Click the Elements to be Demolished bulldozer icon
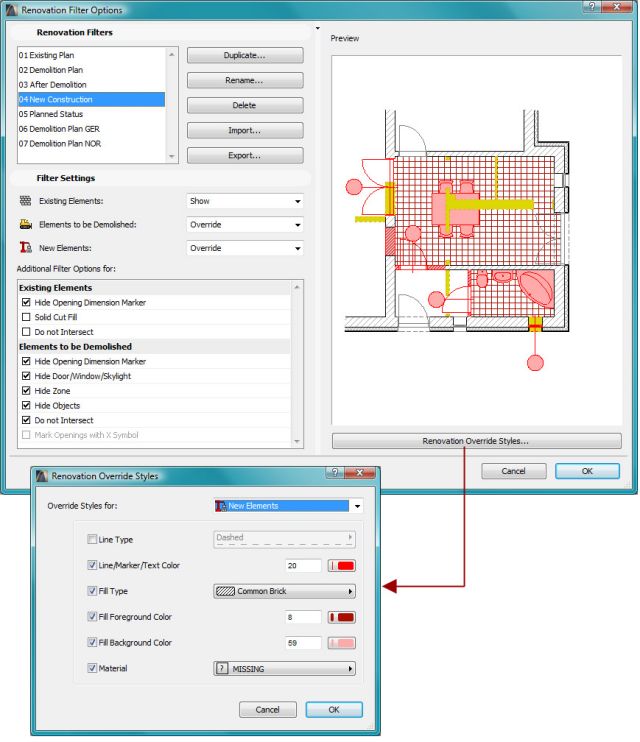Screen dimensions: 640x742 click(26, 224)
